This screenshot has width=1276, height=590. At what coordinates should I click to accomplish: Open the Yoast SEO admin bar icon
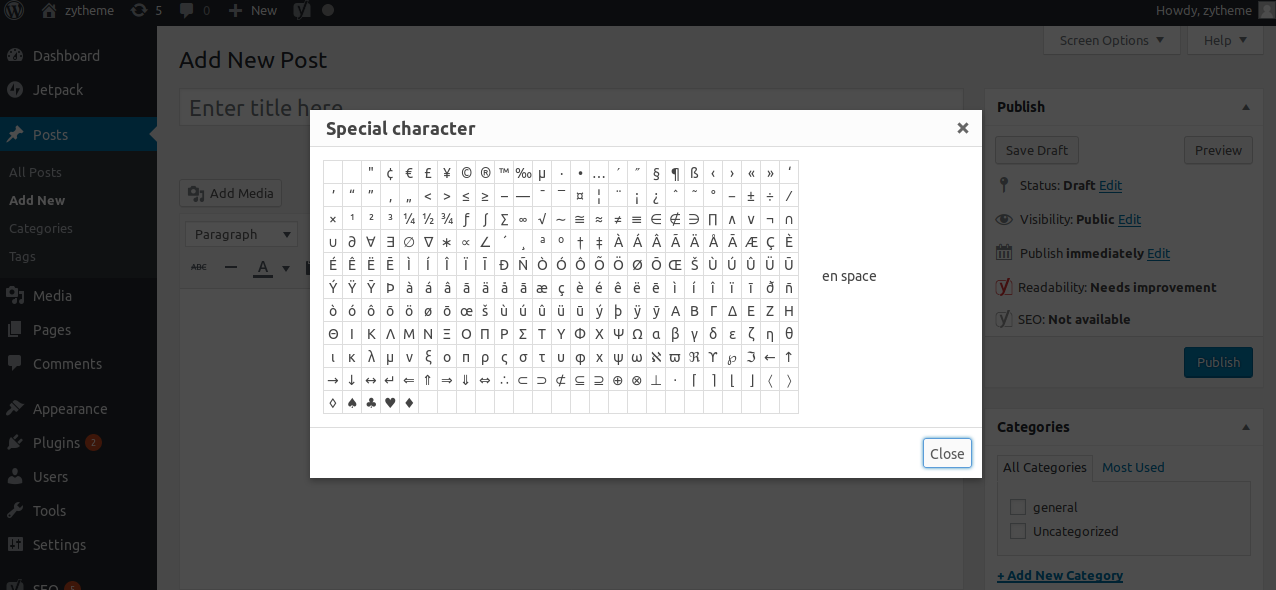click(x=300, y=11)
